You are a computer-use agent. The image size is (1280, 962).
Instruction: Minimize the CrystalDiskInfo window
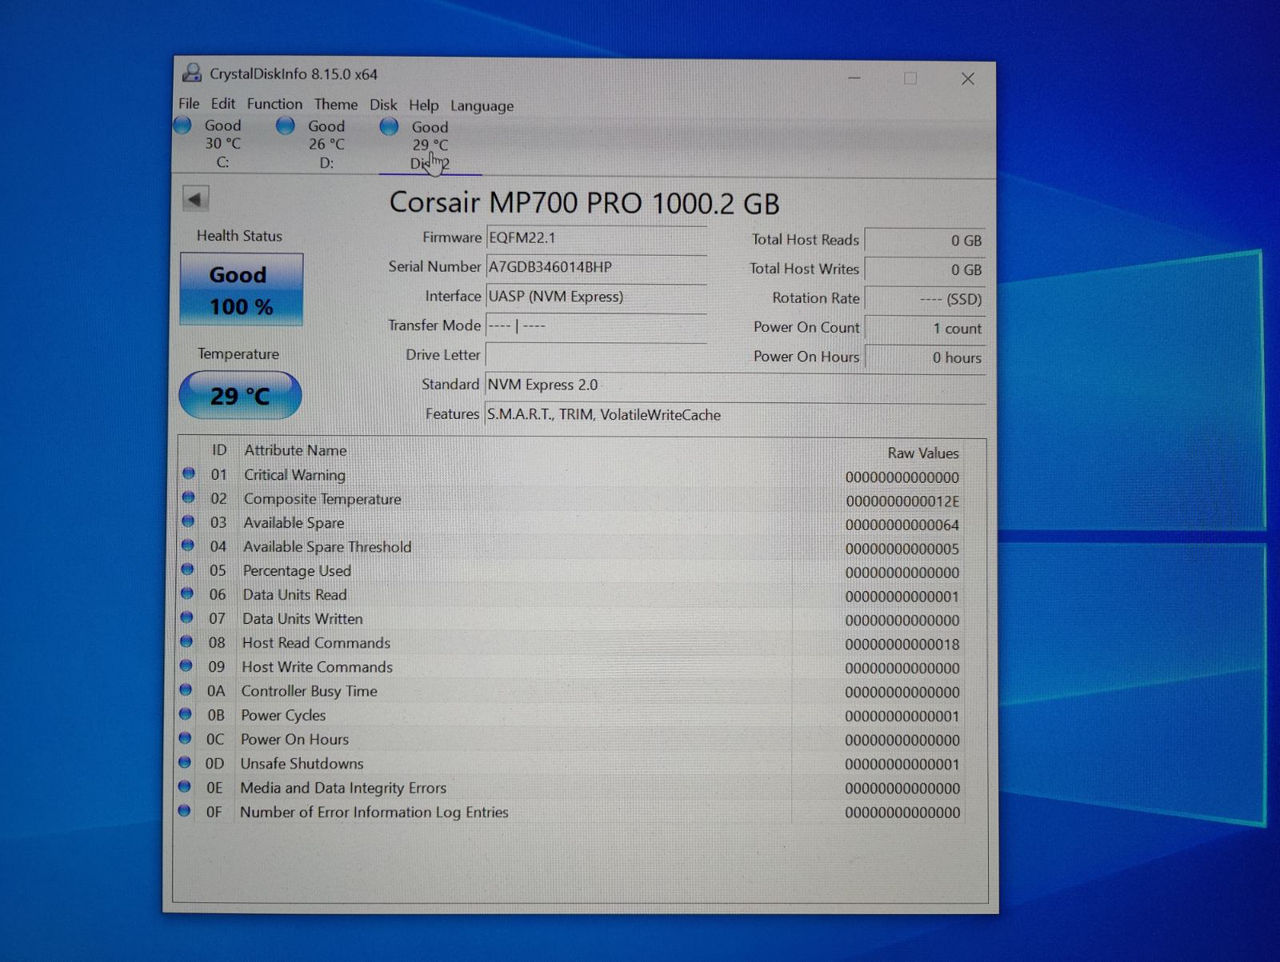pos(854,78)
